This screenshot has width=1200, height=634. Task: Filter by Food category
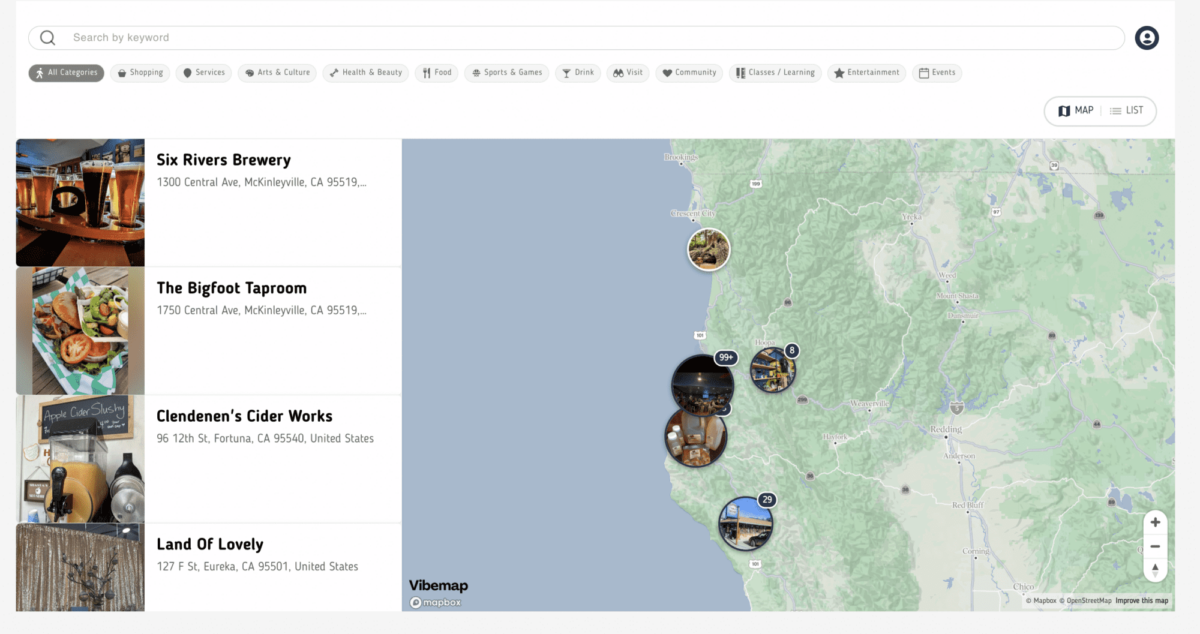click(437, 73)
